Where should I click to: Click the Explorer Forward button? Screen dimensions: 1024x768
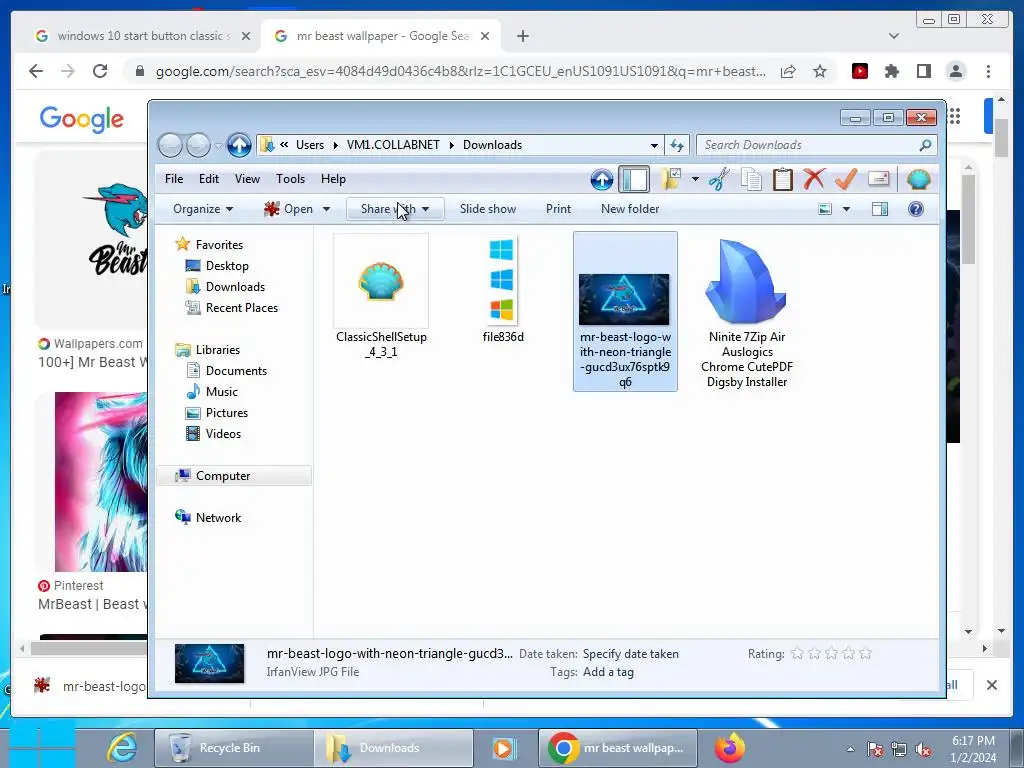tap(198, 145)
